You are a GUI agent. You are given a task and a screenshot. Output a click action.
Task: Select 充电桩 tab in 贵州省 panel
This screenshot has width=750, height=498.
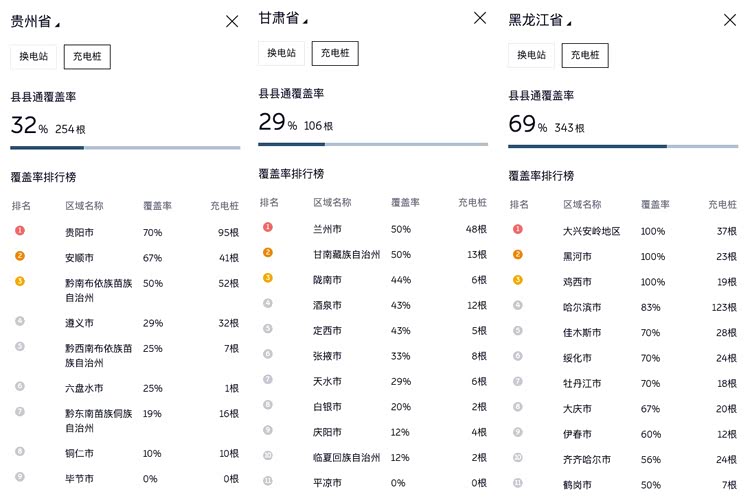click(x=87, y=57)
